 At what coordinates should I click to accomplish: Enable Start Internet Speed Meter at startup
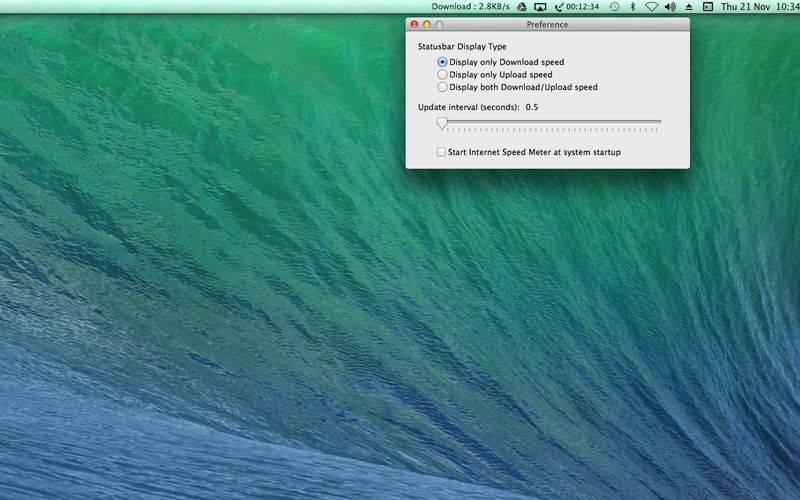441,152
